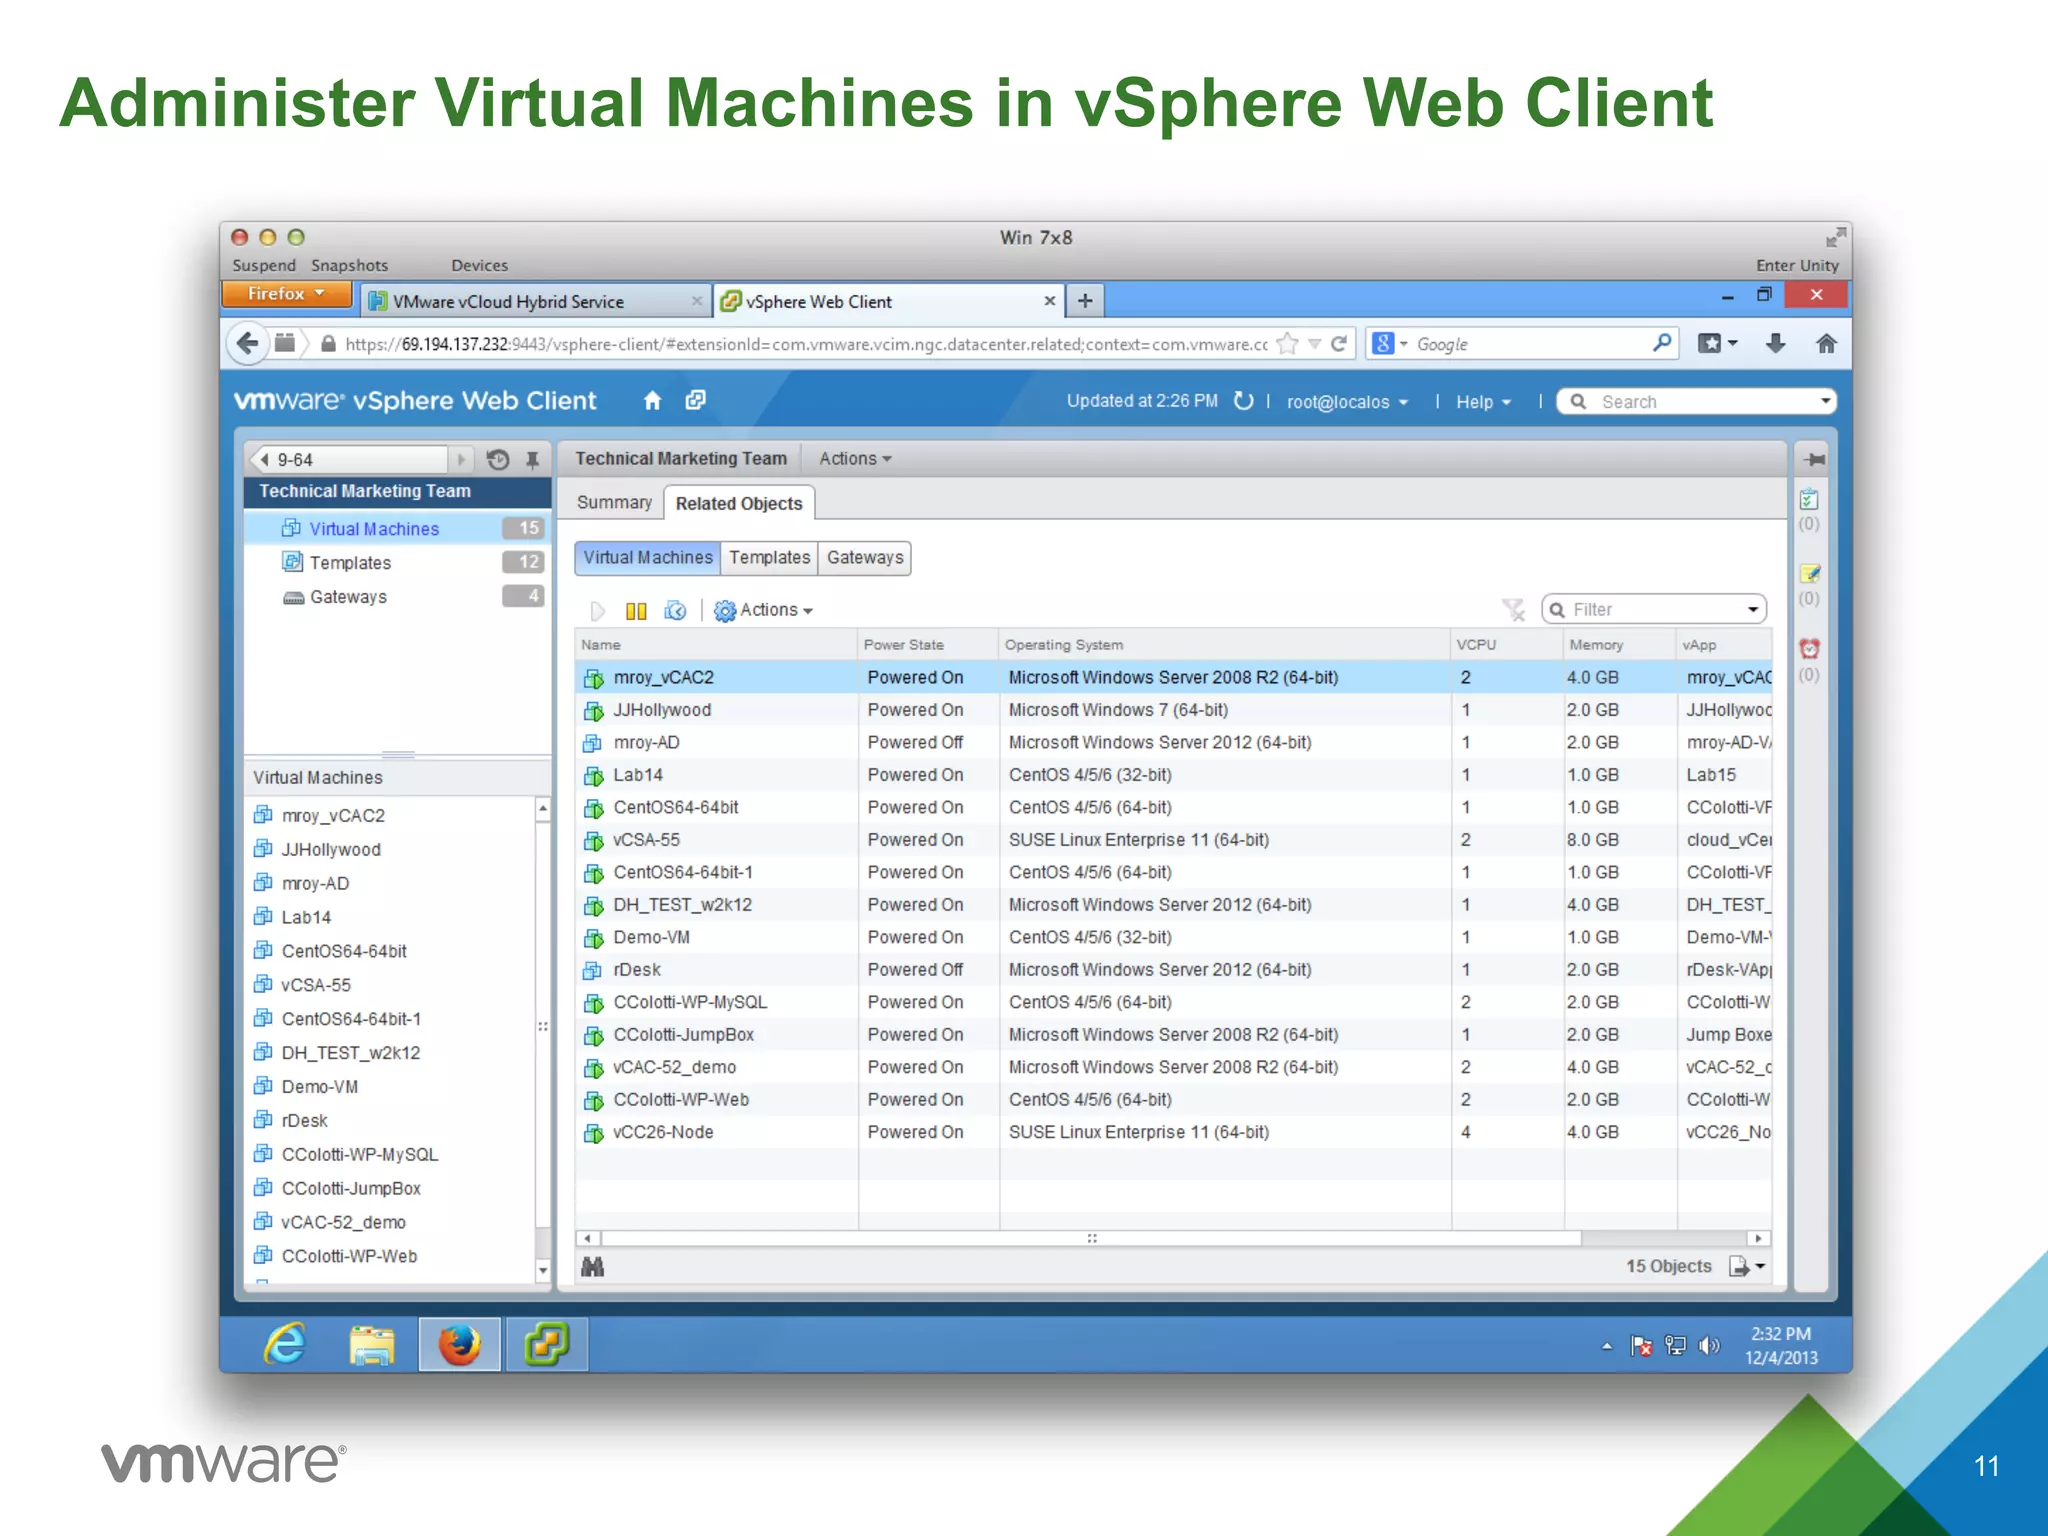Clear the filter using the funnel icon
Image resolution: width=2048 pixels, height=1536 pixels.
point(1514,609)
